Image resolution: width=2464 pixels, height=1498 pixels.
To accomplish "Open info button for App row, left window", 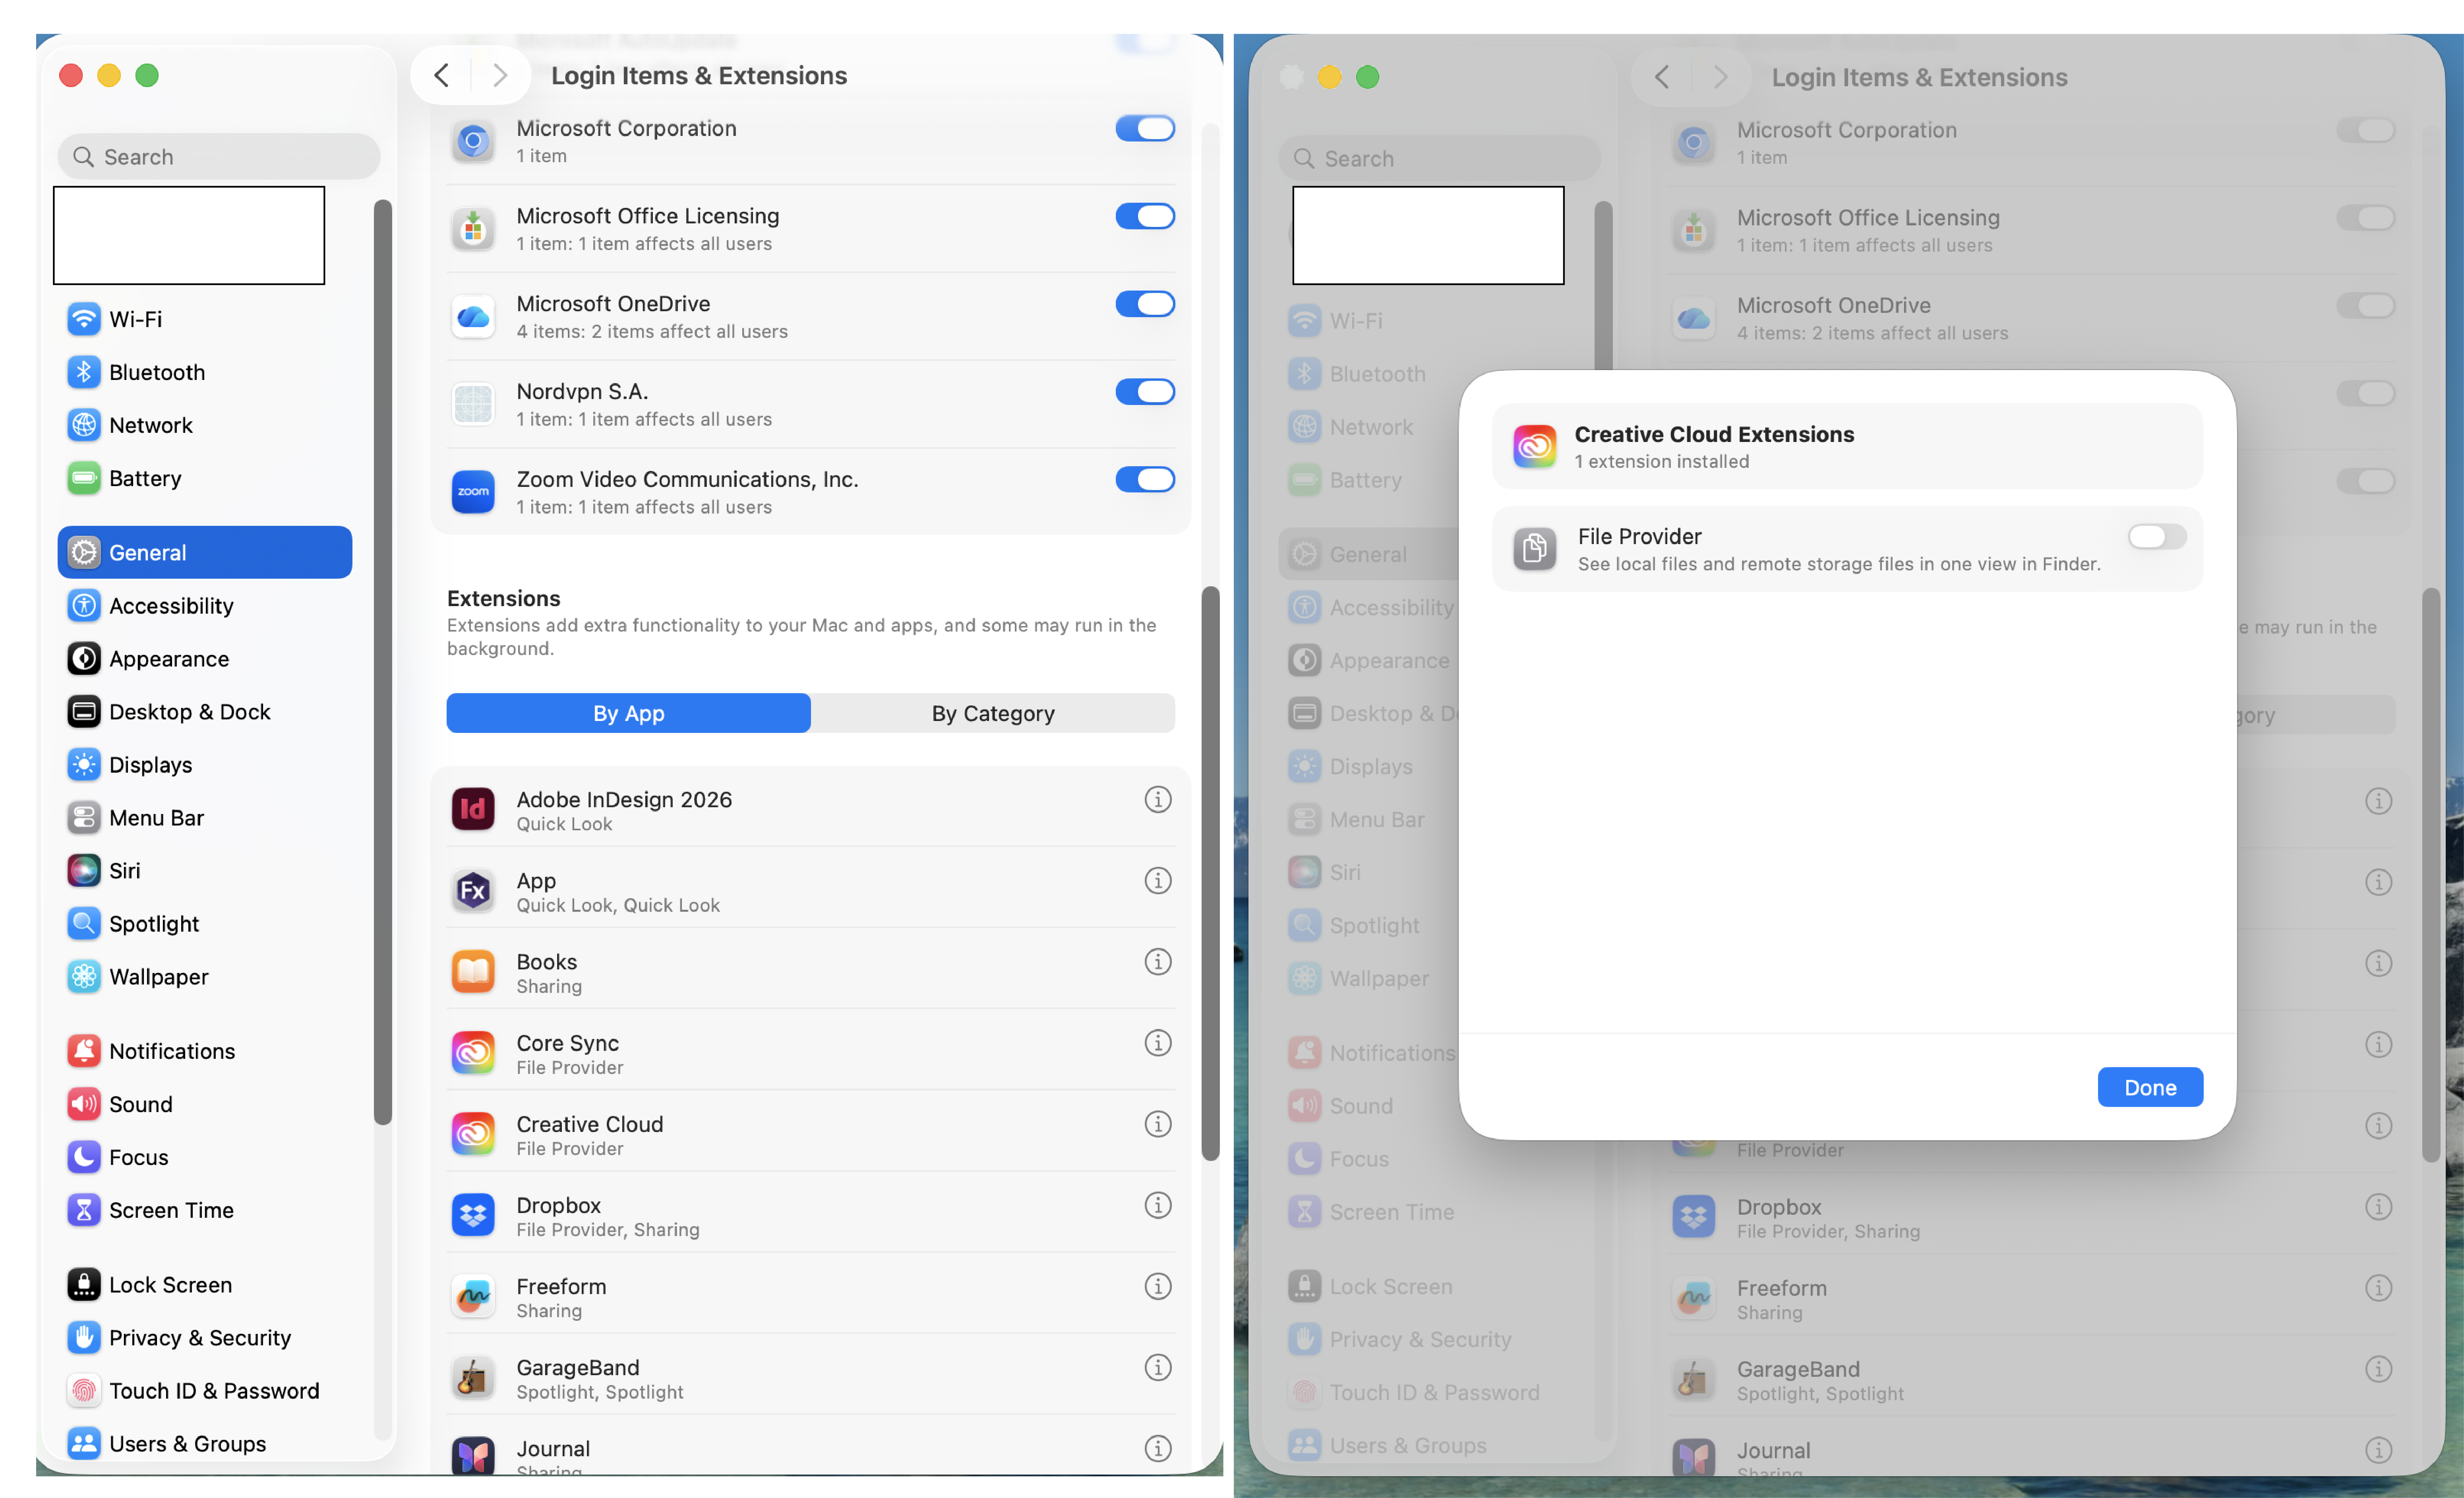I will pyautogui.click(x=1158, y=881).
